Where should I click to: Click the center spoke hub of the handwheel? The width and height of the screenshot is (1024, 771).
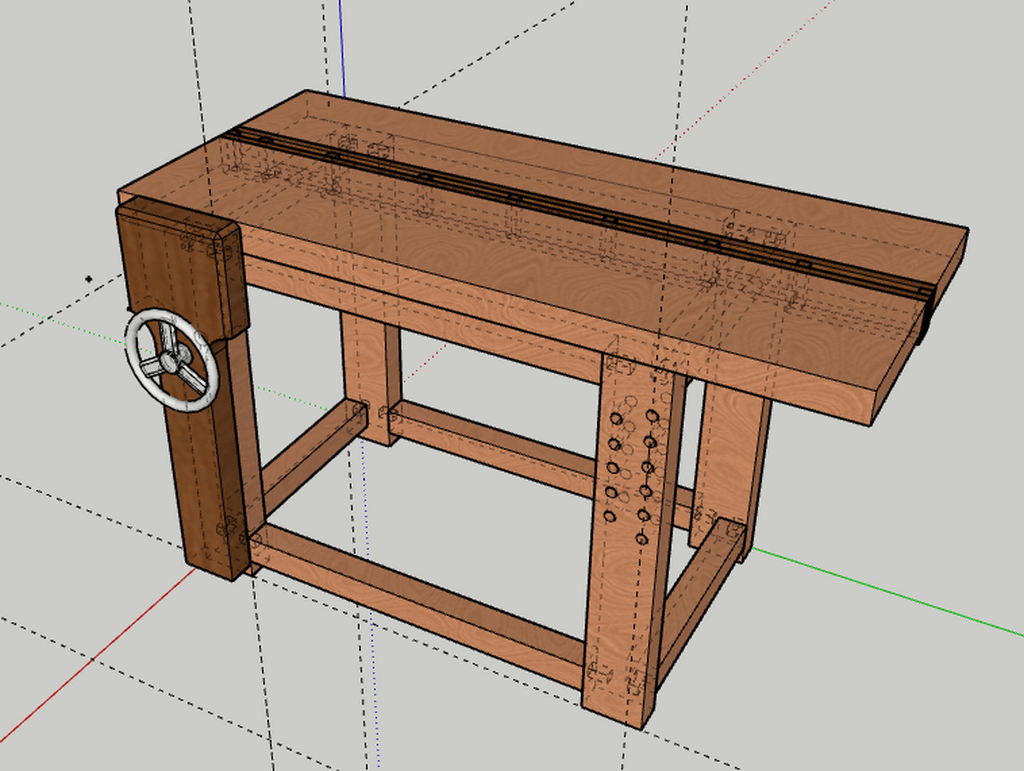(x=173, y=358)
